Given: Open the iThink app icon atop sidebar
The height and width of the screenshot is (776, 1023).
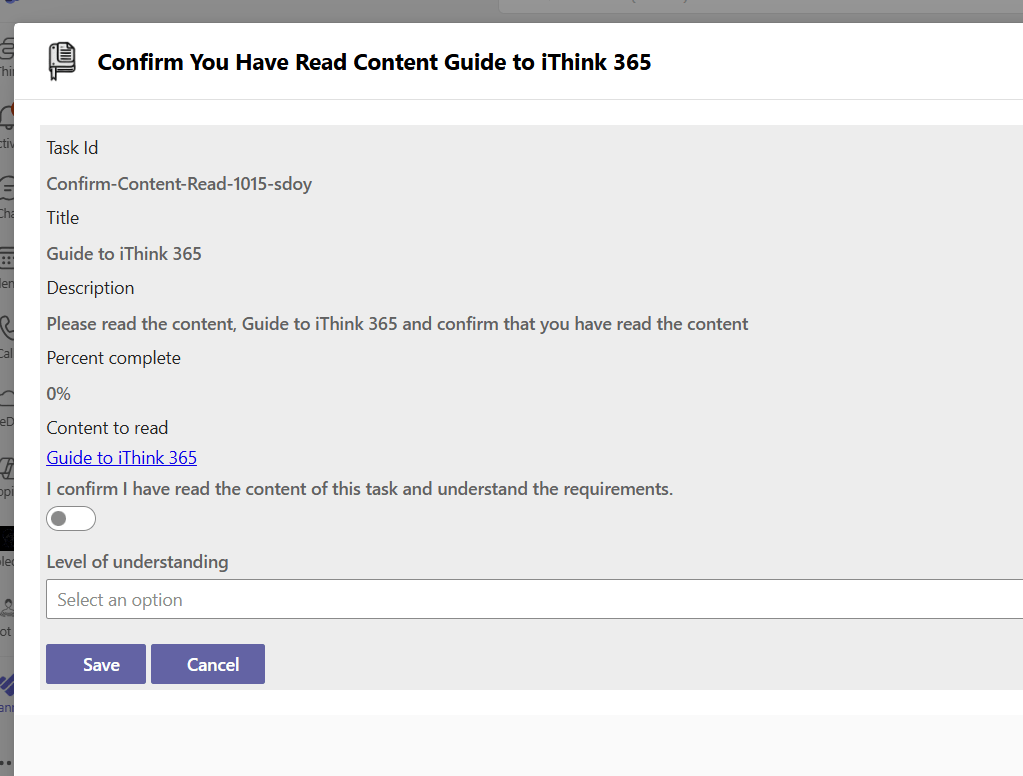Looking at the screenshot, I should click(x=7, y=48).
